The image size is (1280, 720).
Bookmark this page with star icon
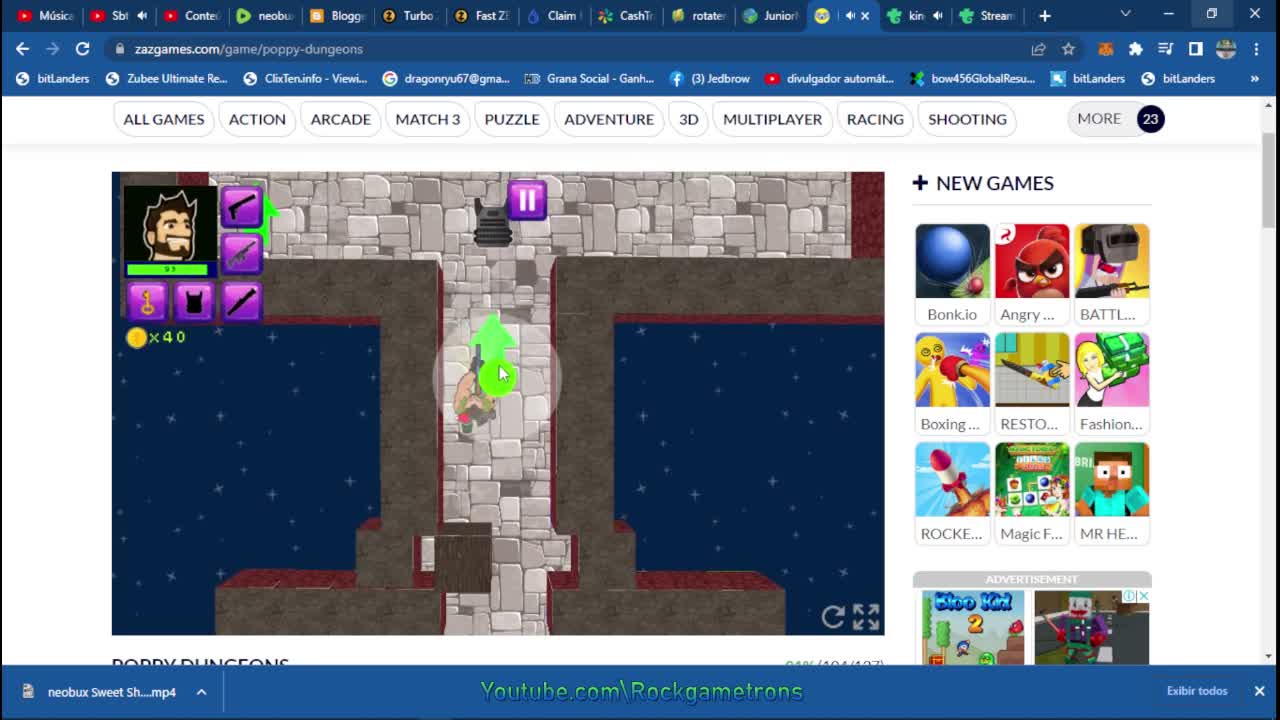tap(1068, 48)
